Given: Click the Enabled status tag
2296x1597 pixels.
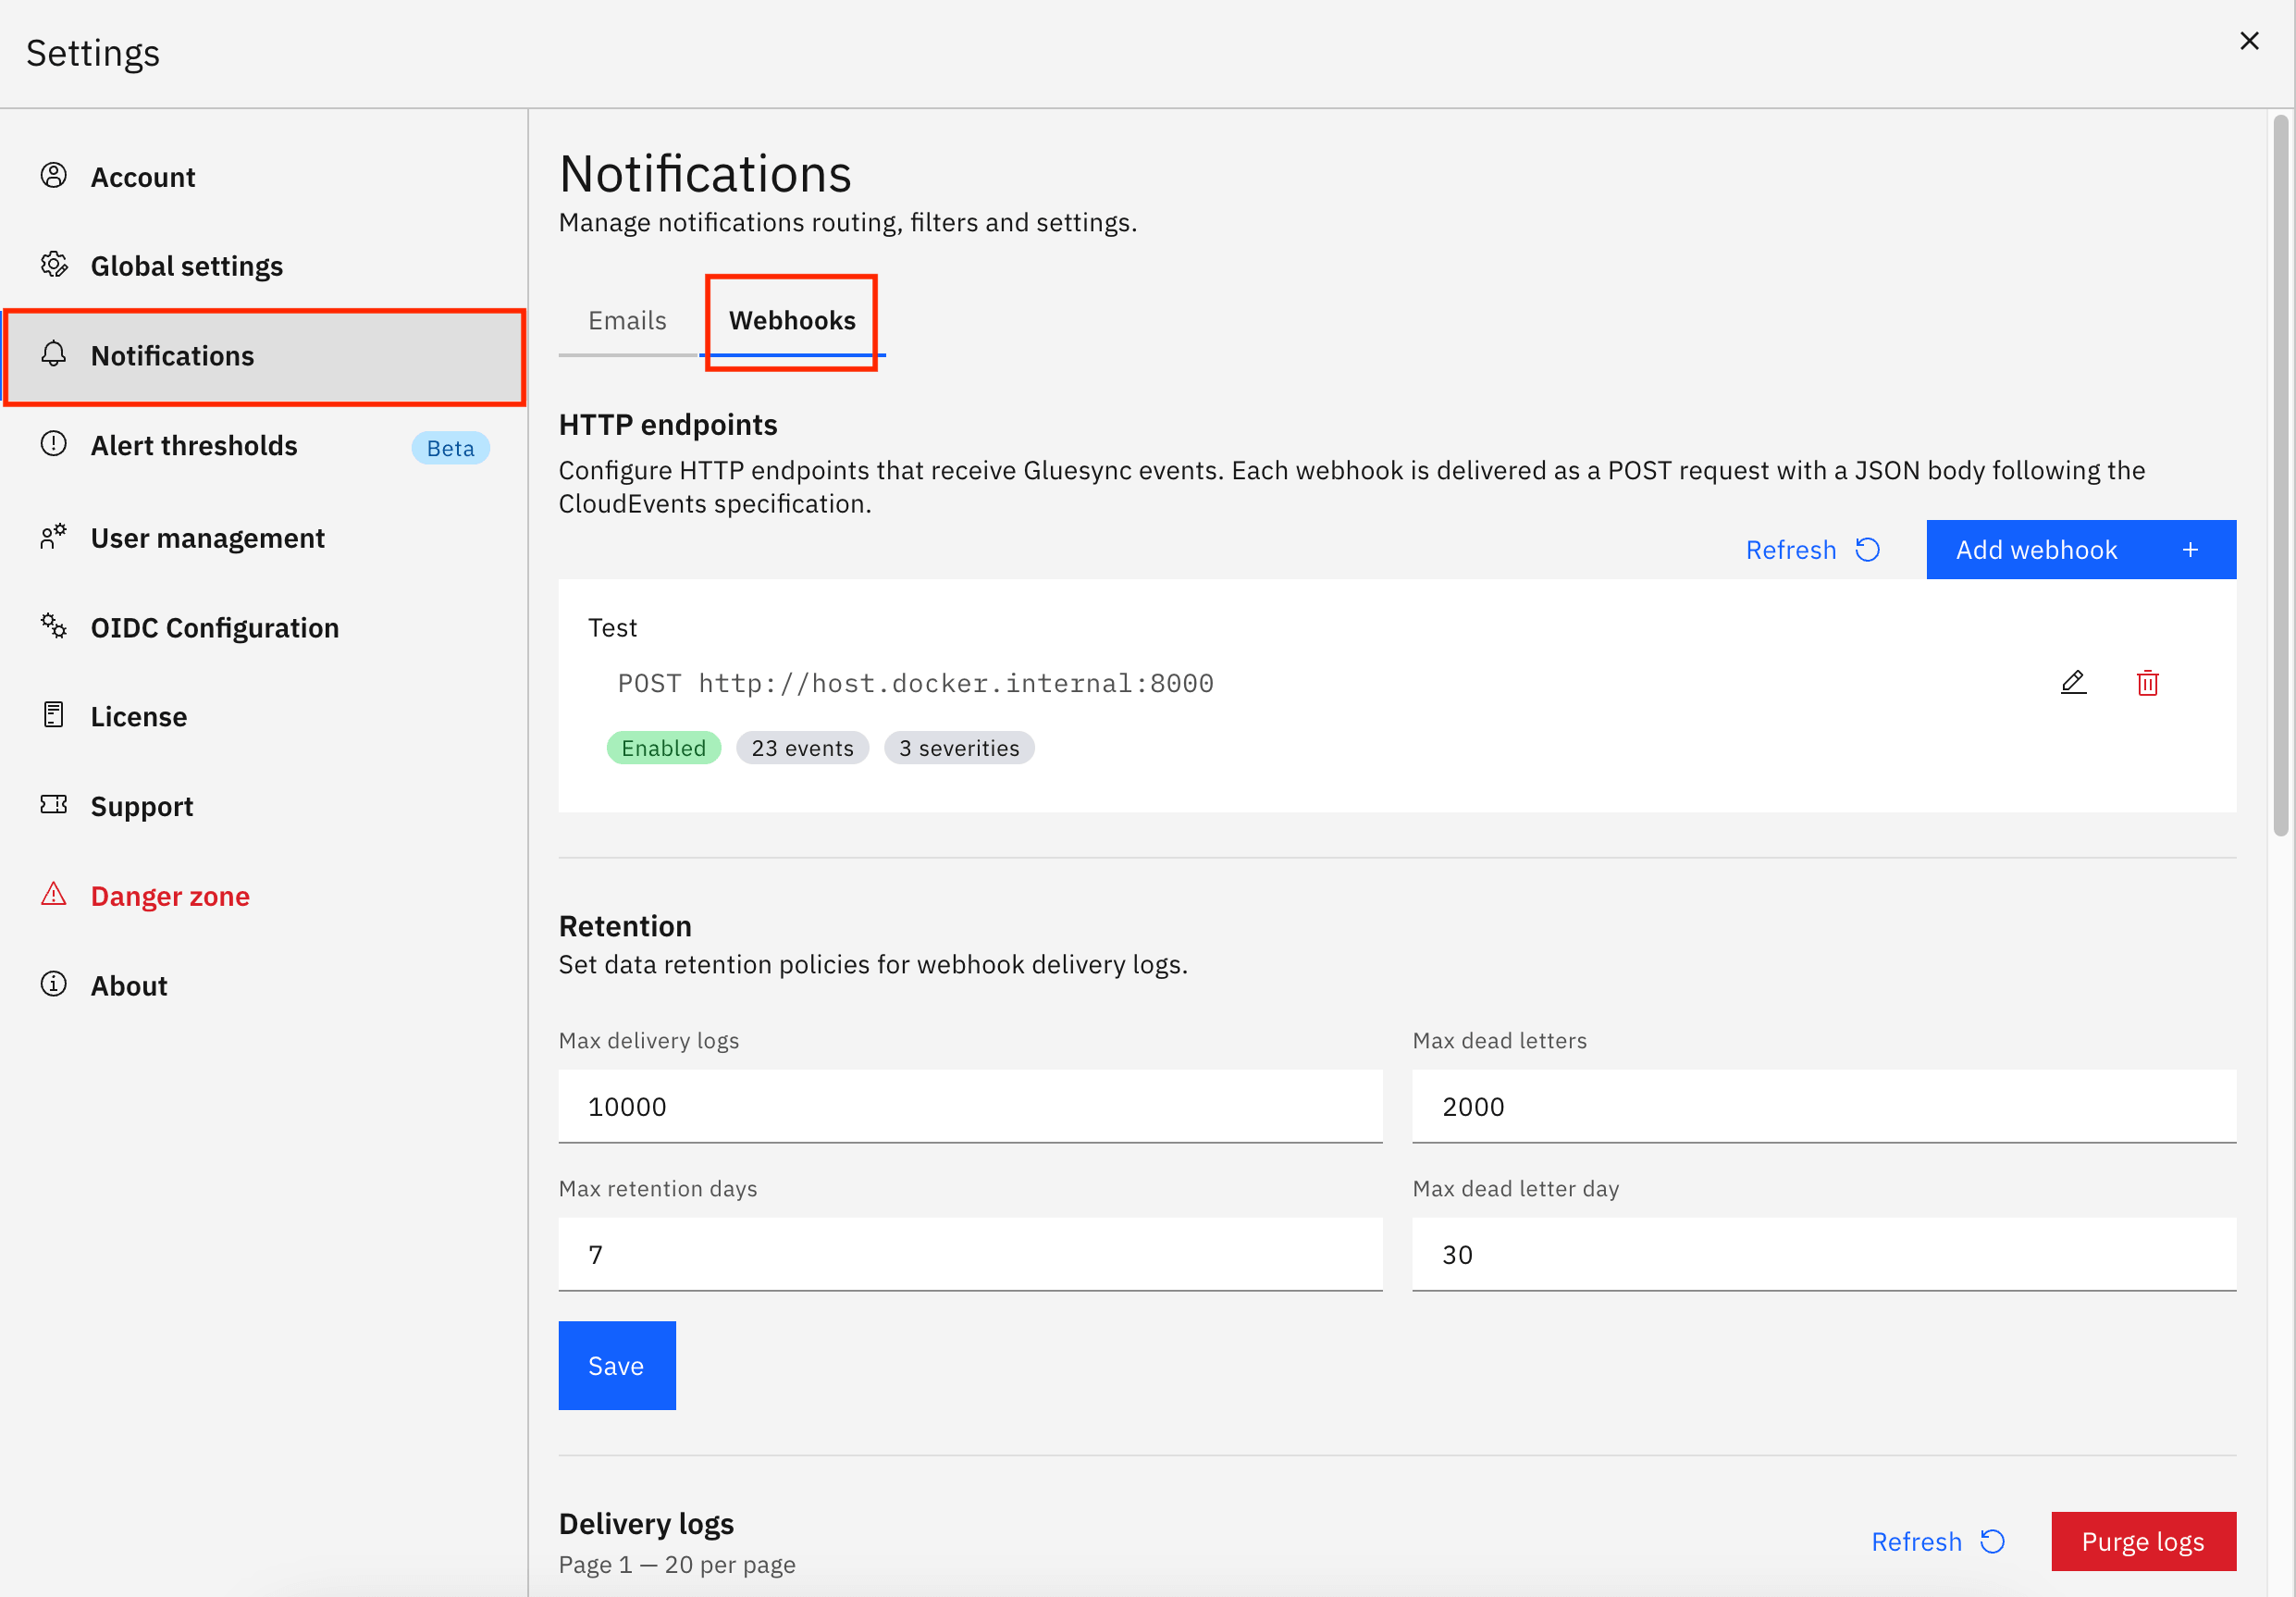Looking at the screenshot, I should click(664, 748).
